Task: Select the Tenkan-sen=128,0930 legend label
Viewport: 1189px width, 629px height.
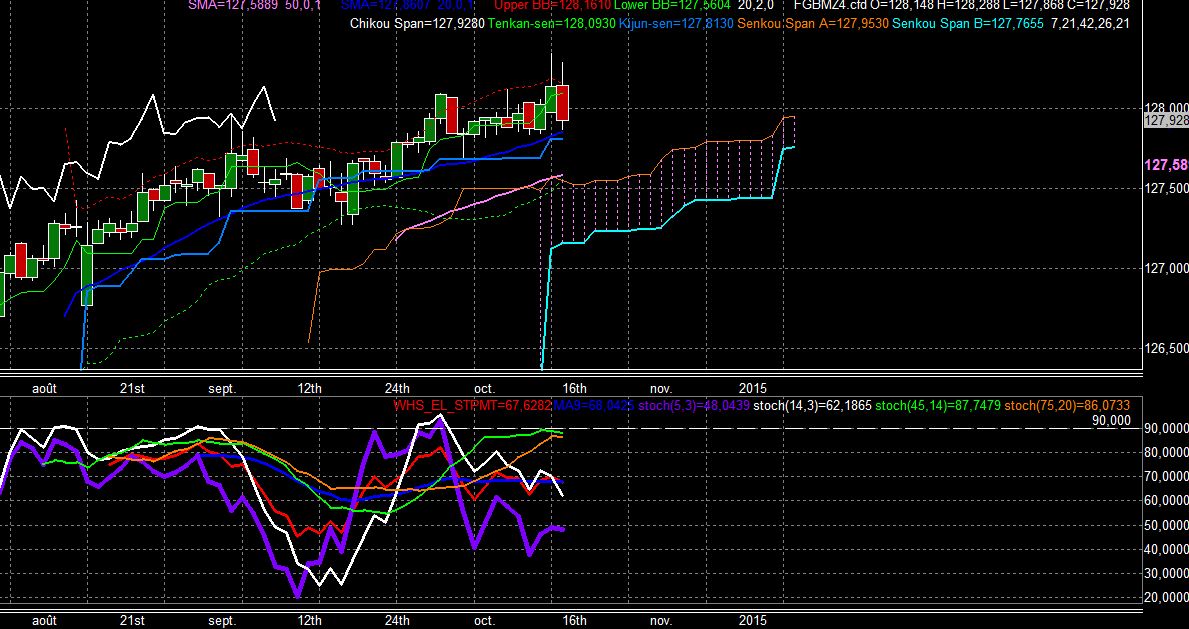Action: click(552, 24)
